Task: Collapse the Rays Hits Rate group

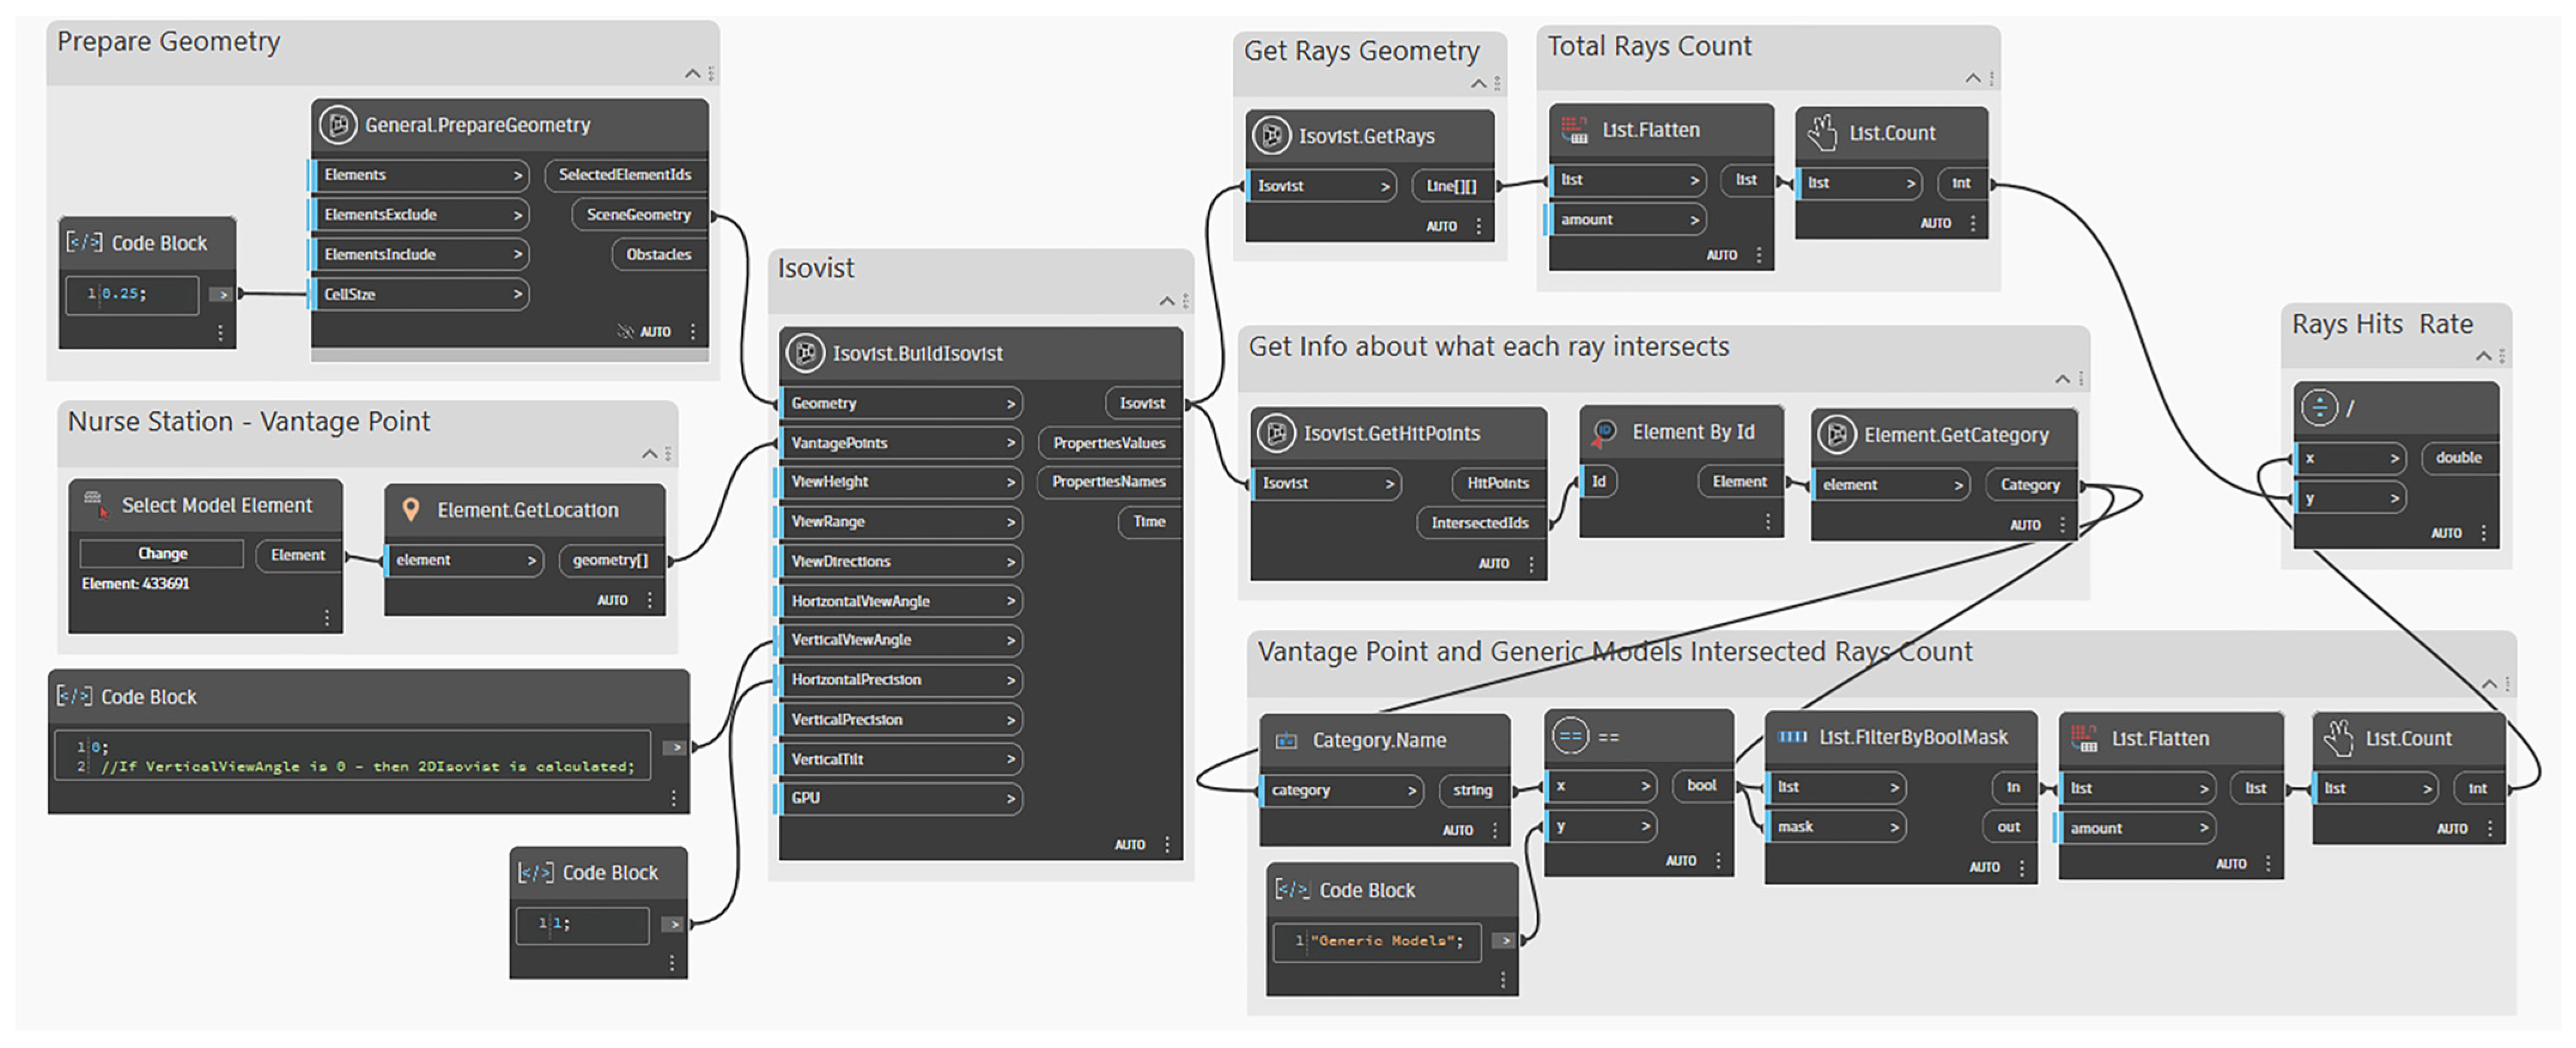Action: coord(2483,357)
